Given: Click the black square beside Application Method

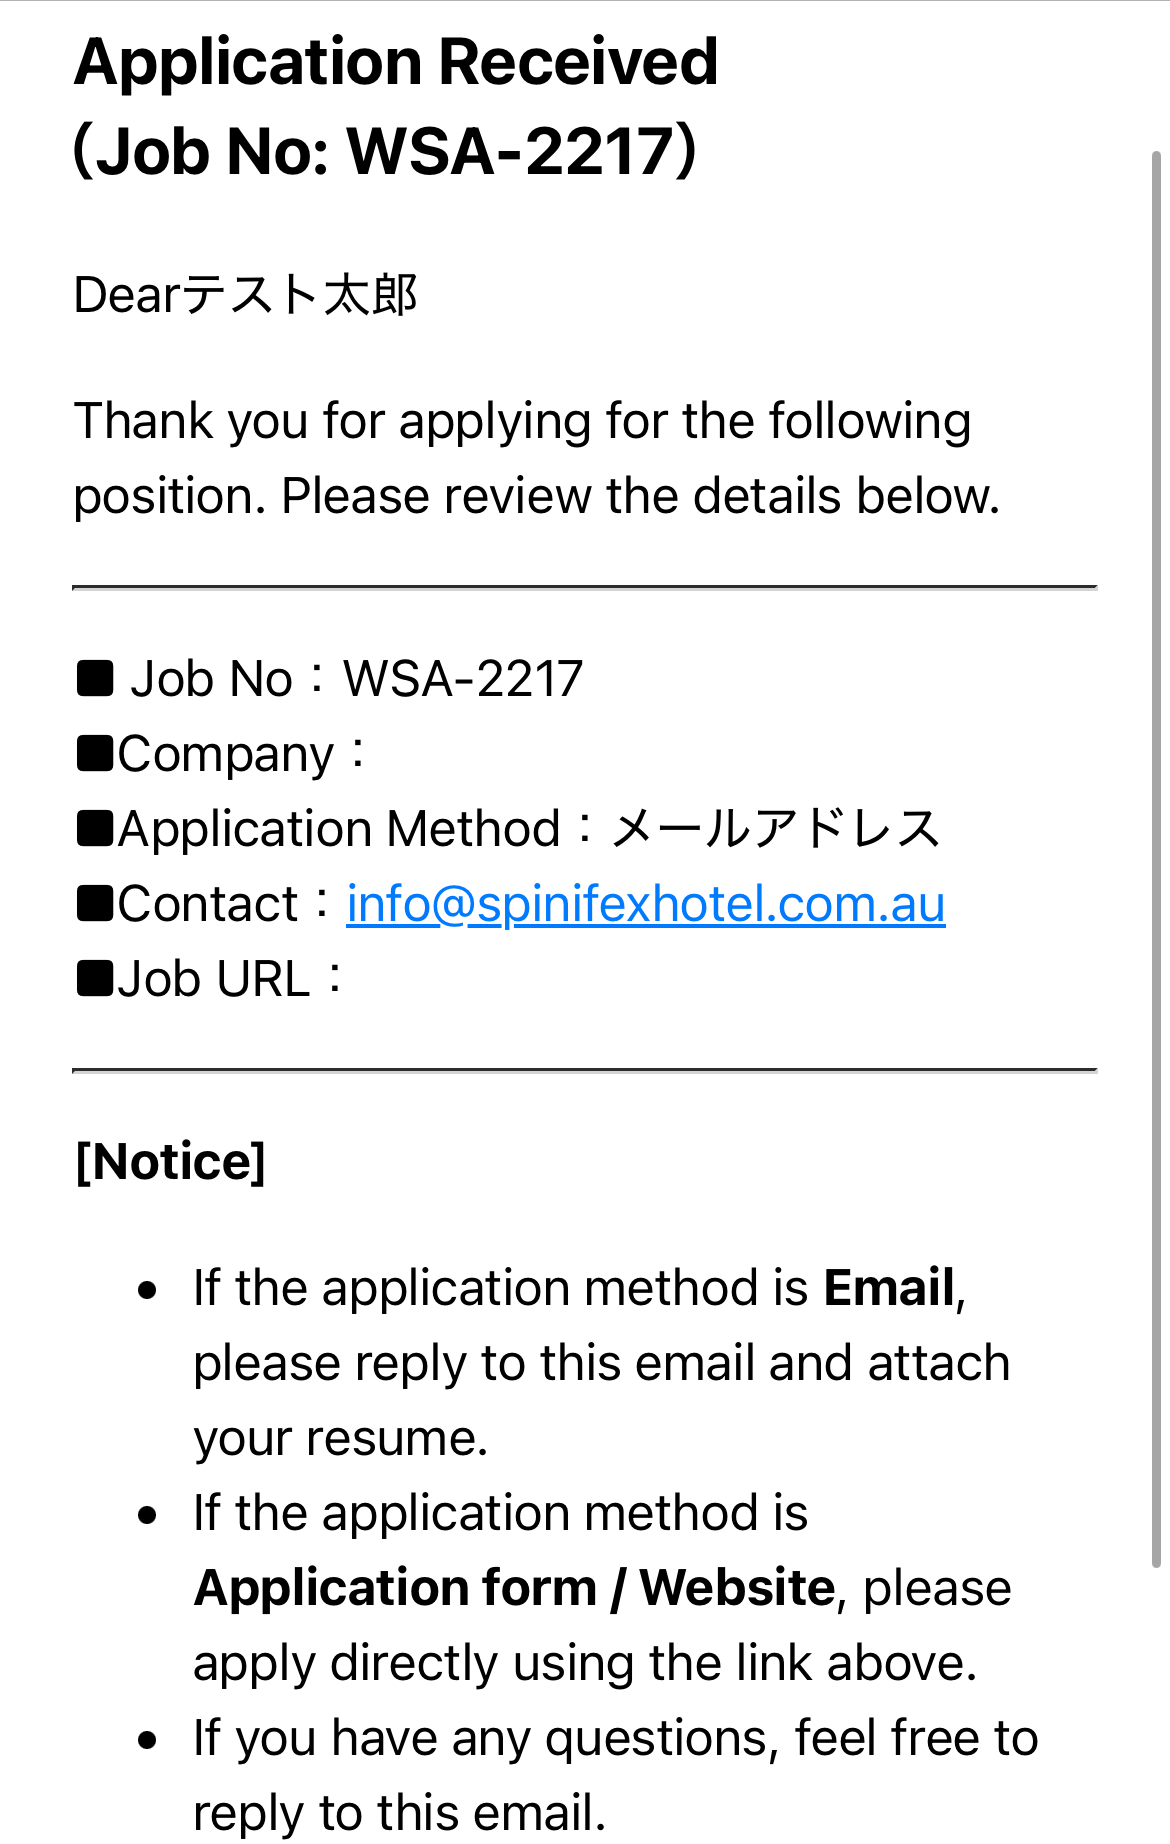Looking at the screenshot, I should 95,828.
